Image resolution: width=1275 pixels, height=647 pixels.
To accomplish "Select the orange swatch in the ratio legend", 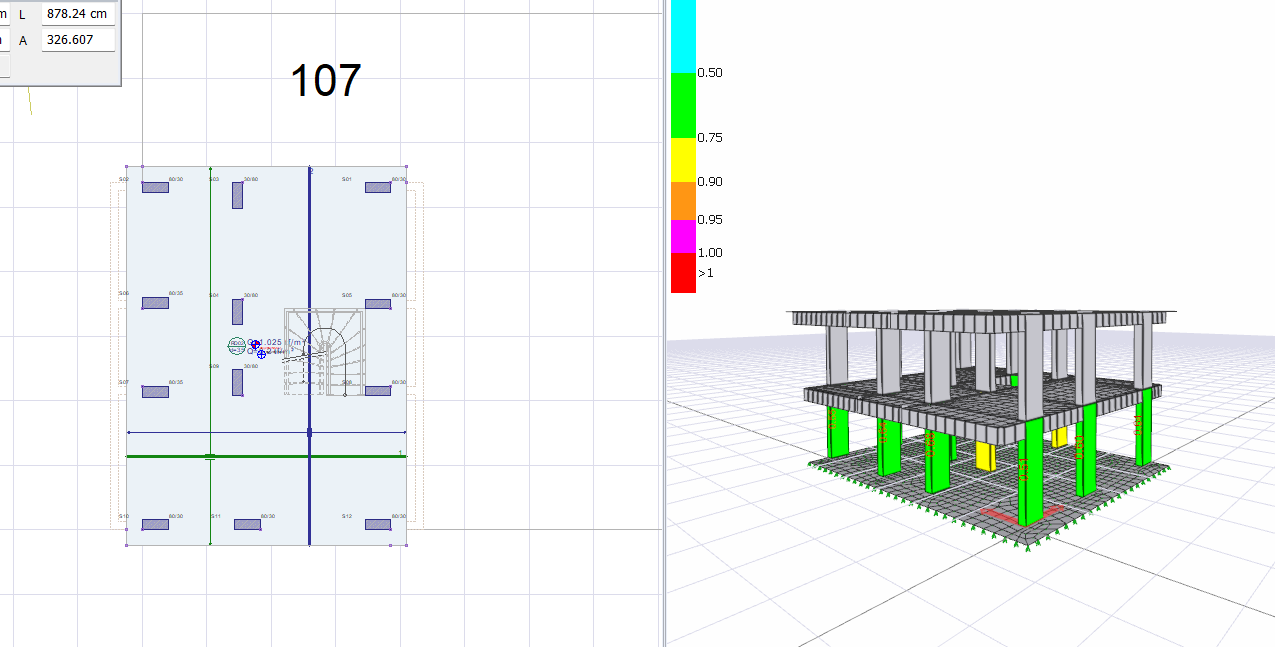I will 683,201.
